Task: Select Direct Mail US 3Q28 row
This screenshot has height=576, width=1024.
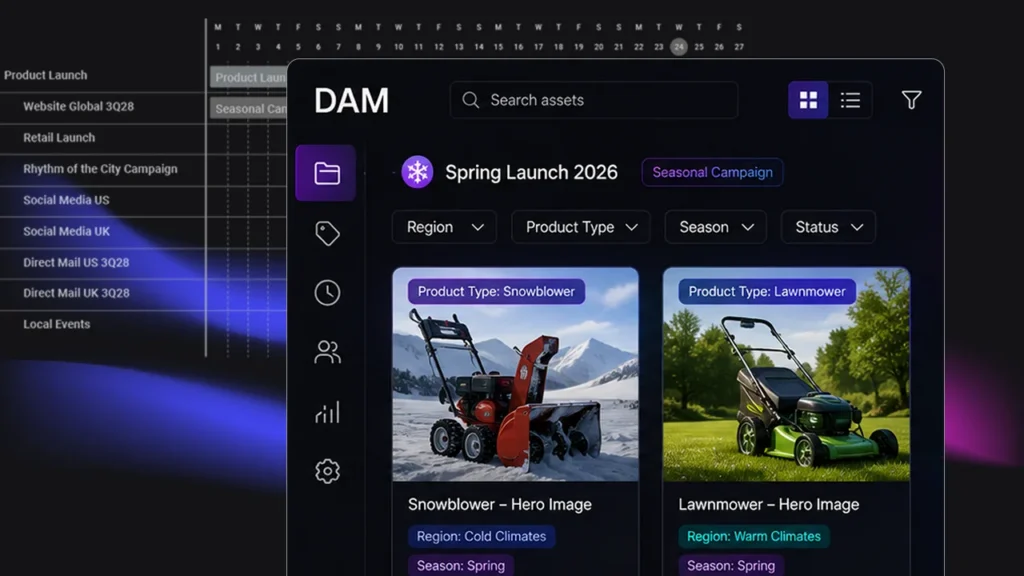Action: [103, 263]
